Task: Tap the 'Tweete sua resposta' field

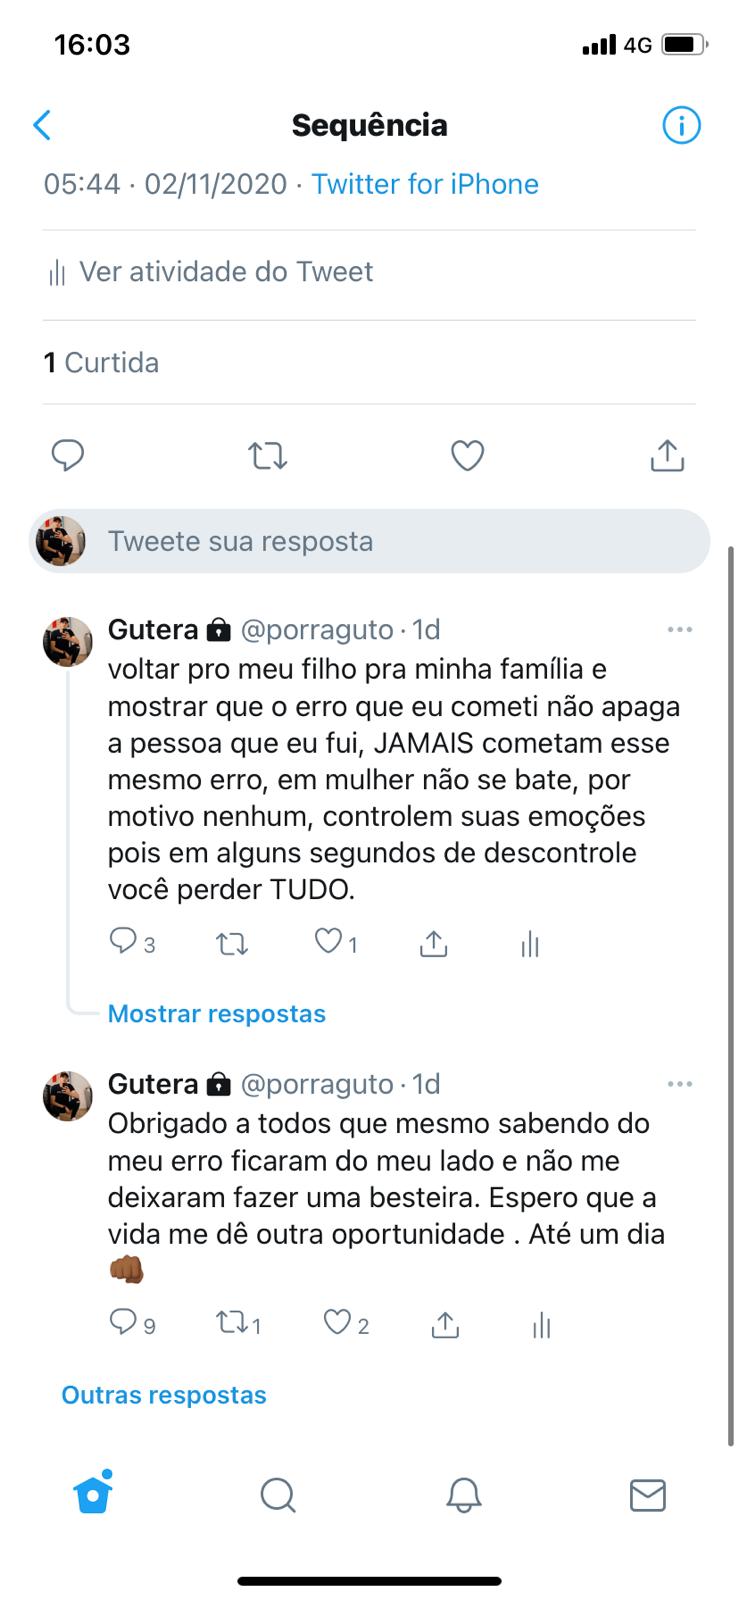Action: pyautogui.click(x=370, y=541)
